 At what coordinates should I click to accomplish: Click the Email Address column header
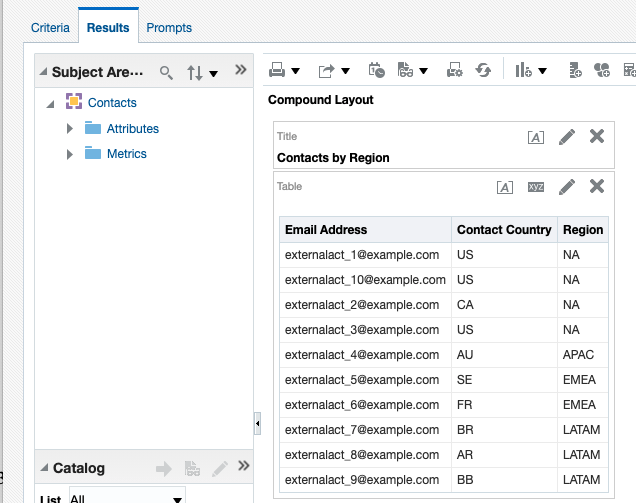(x=365, y=230)
